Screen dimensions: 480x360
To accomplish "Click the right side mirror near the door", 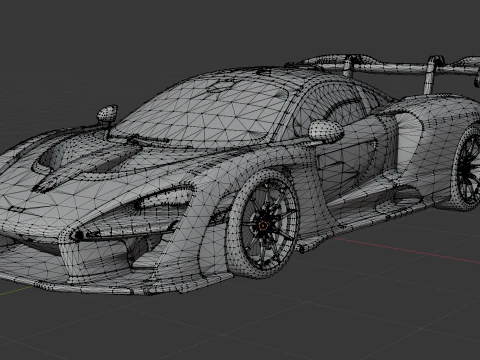I will click(x=325, y=130).
